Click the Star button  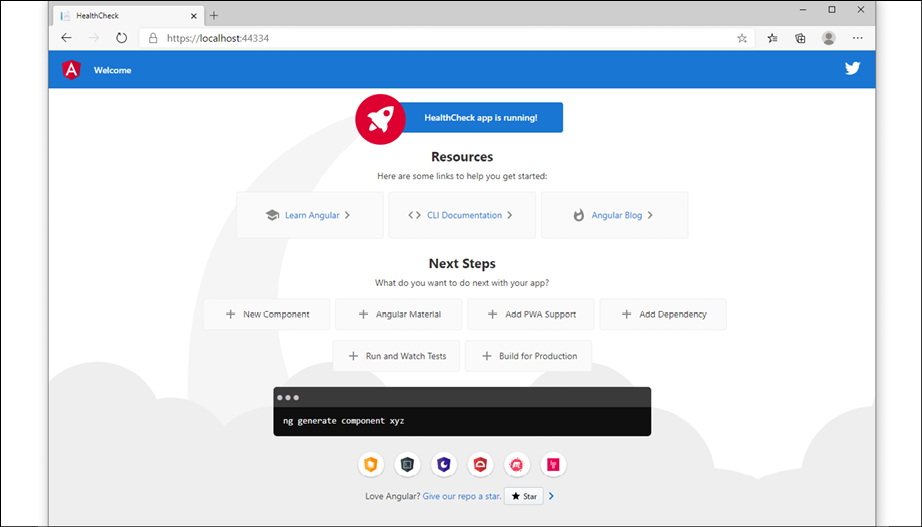click(524, 496)
